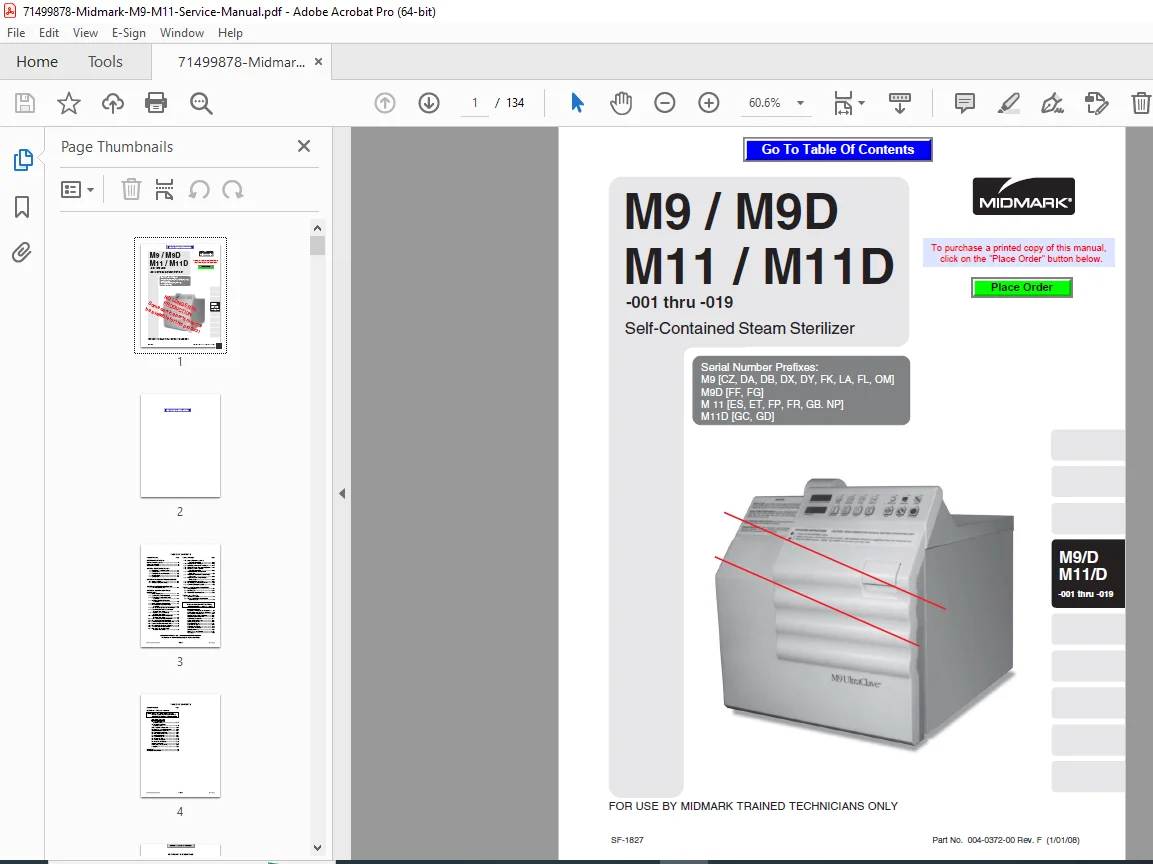Switch to the Tools tab
The width and height of the screenshot is (1153, 864).
(x=105, y=62)
